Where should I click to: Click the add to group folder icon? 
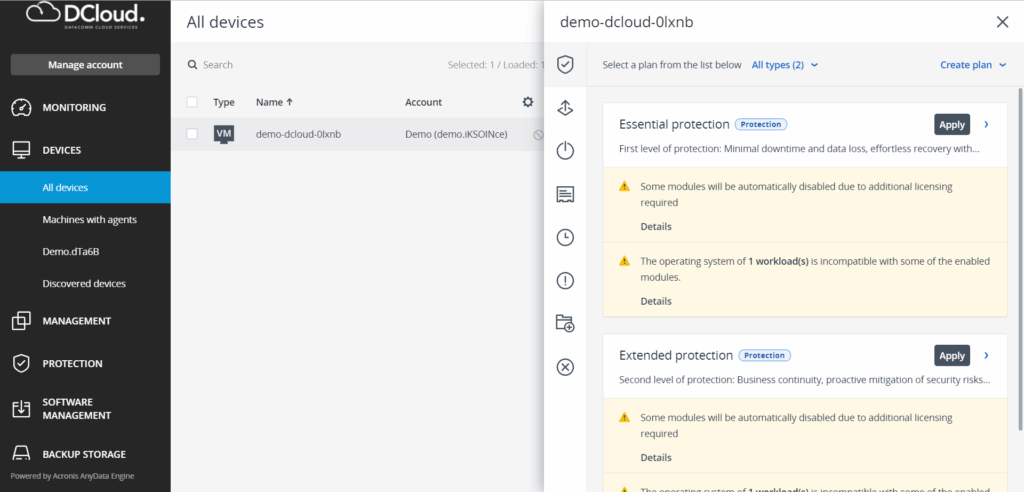point(565,323)
